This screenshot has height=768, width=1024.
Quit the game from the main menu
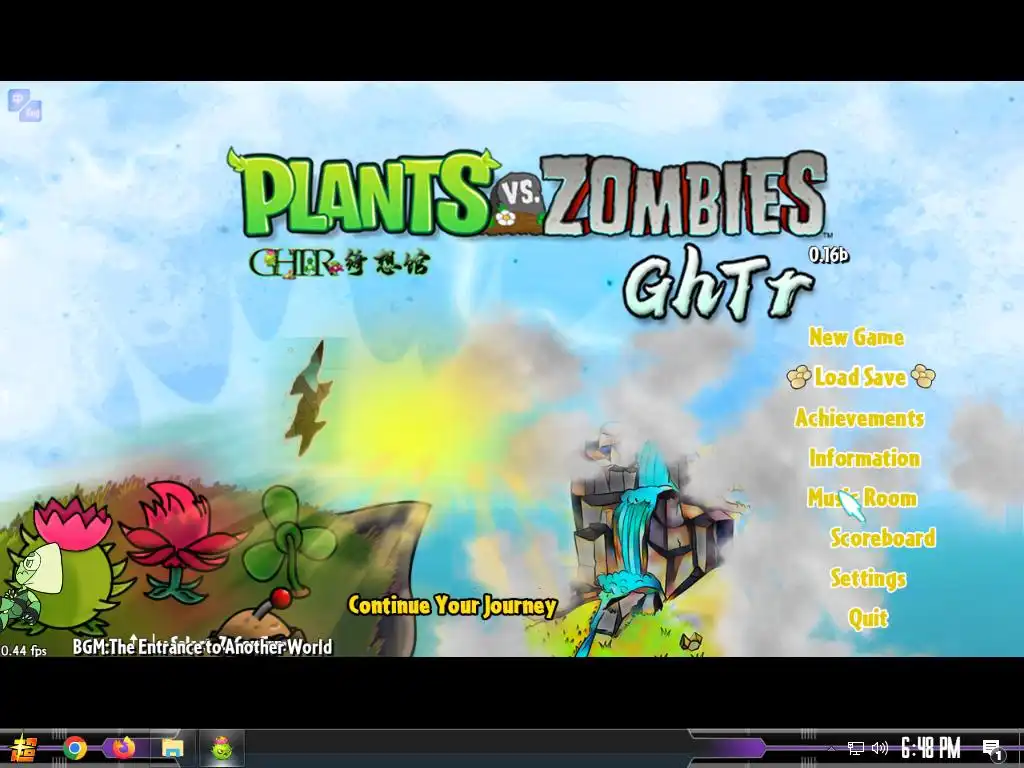868,618
